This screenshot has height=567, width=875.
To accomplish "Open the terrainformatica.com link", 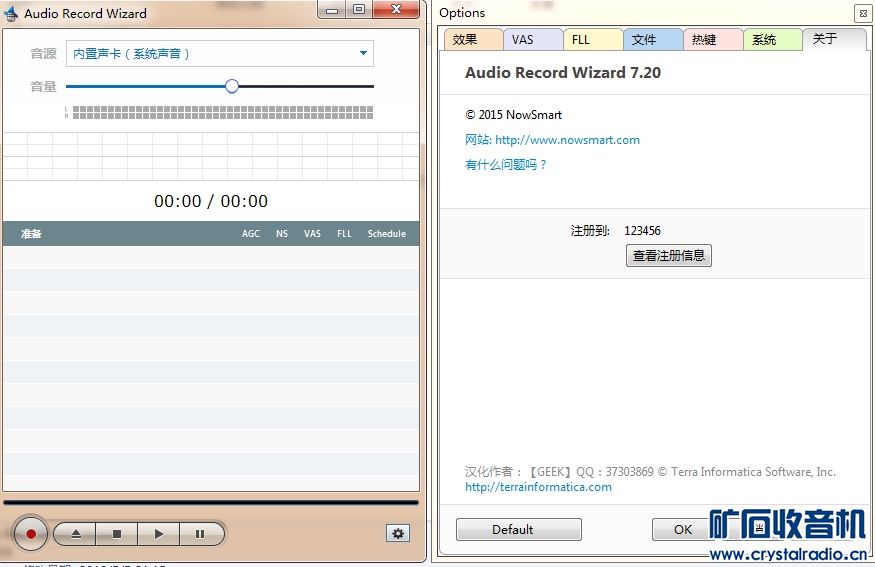I will click(539, 487).
